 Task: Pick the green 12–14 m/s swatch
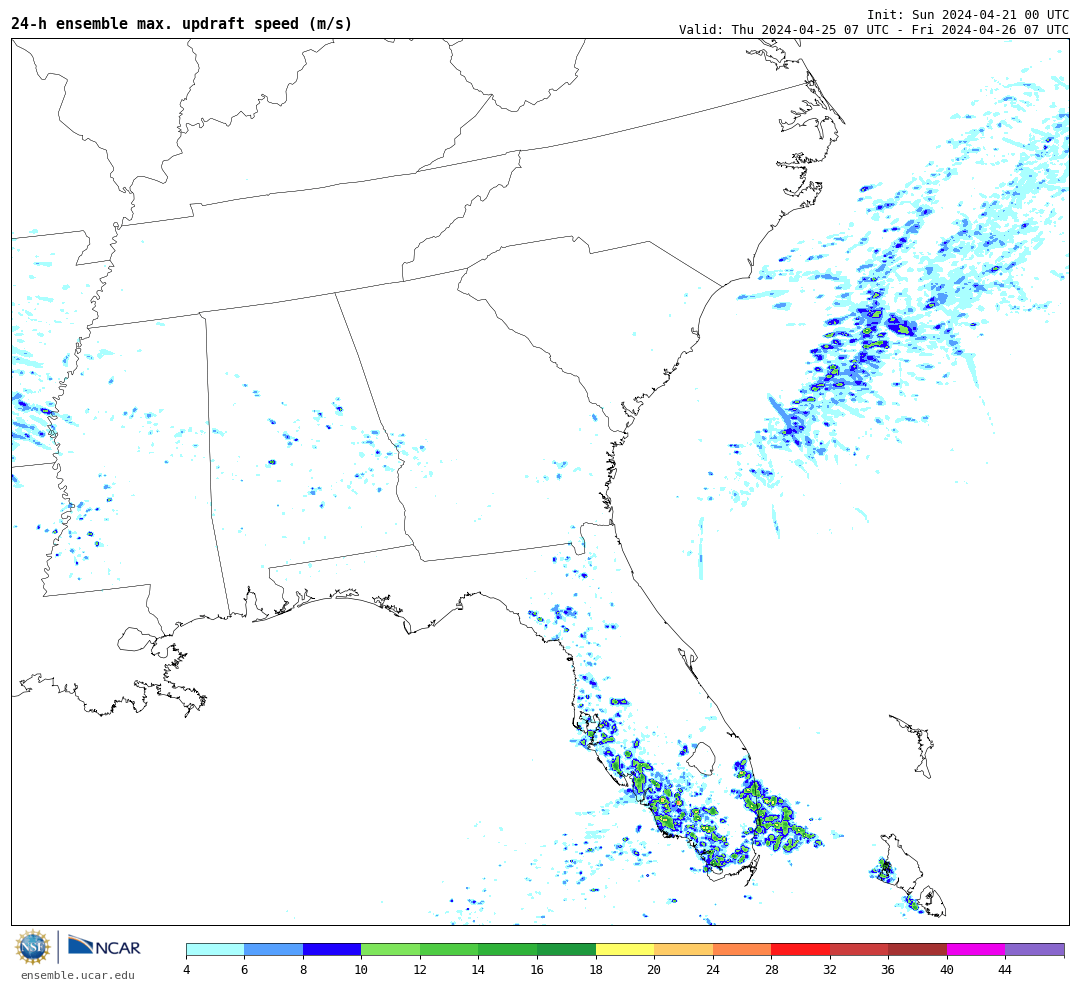[x=449, y=949]
